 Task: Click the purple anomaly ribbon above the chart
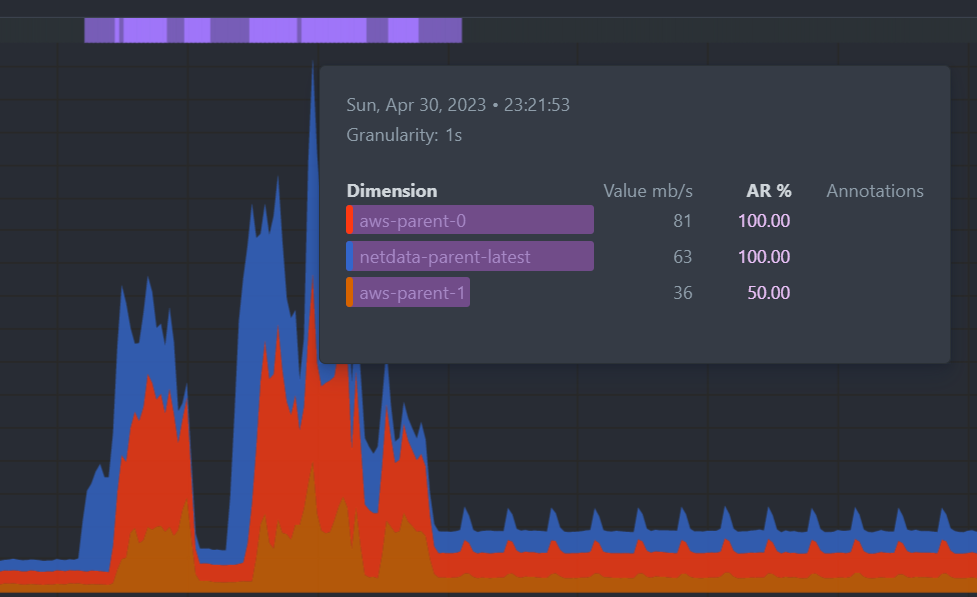[x=273, y=30]
